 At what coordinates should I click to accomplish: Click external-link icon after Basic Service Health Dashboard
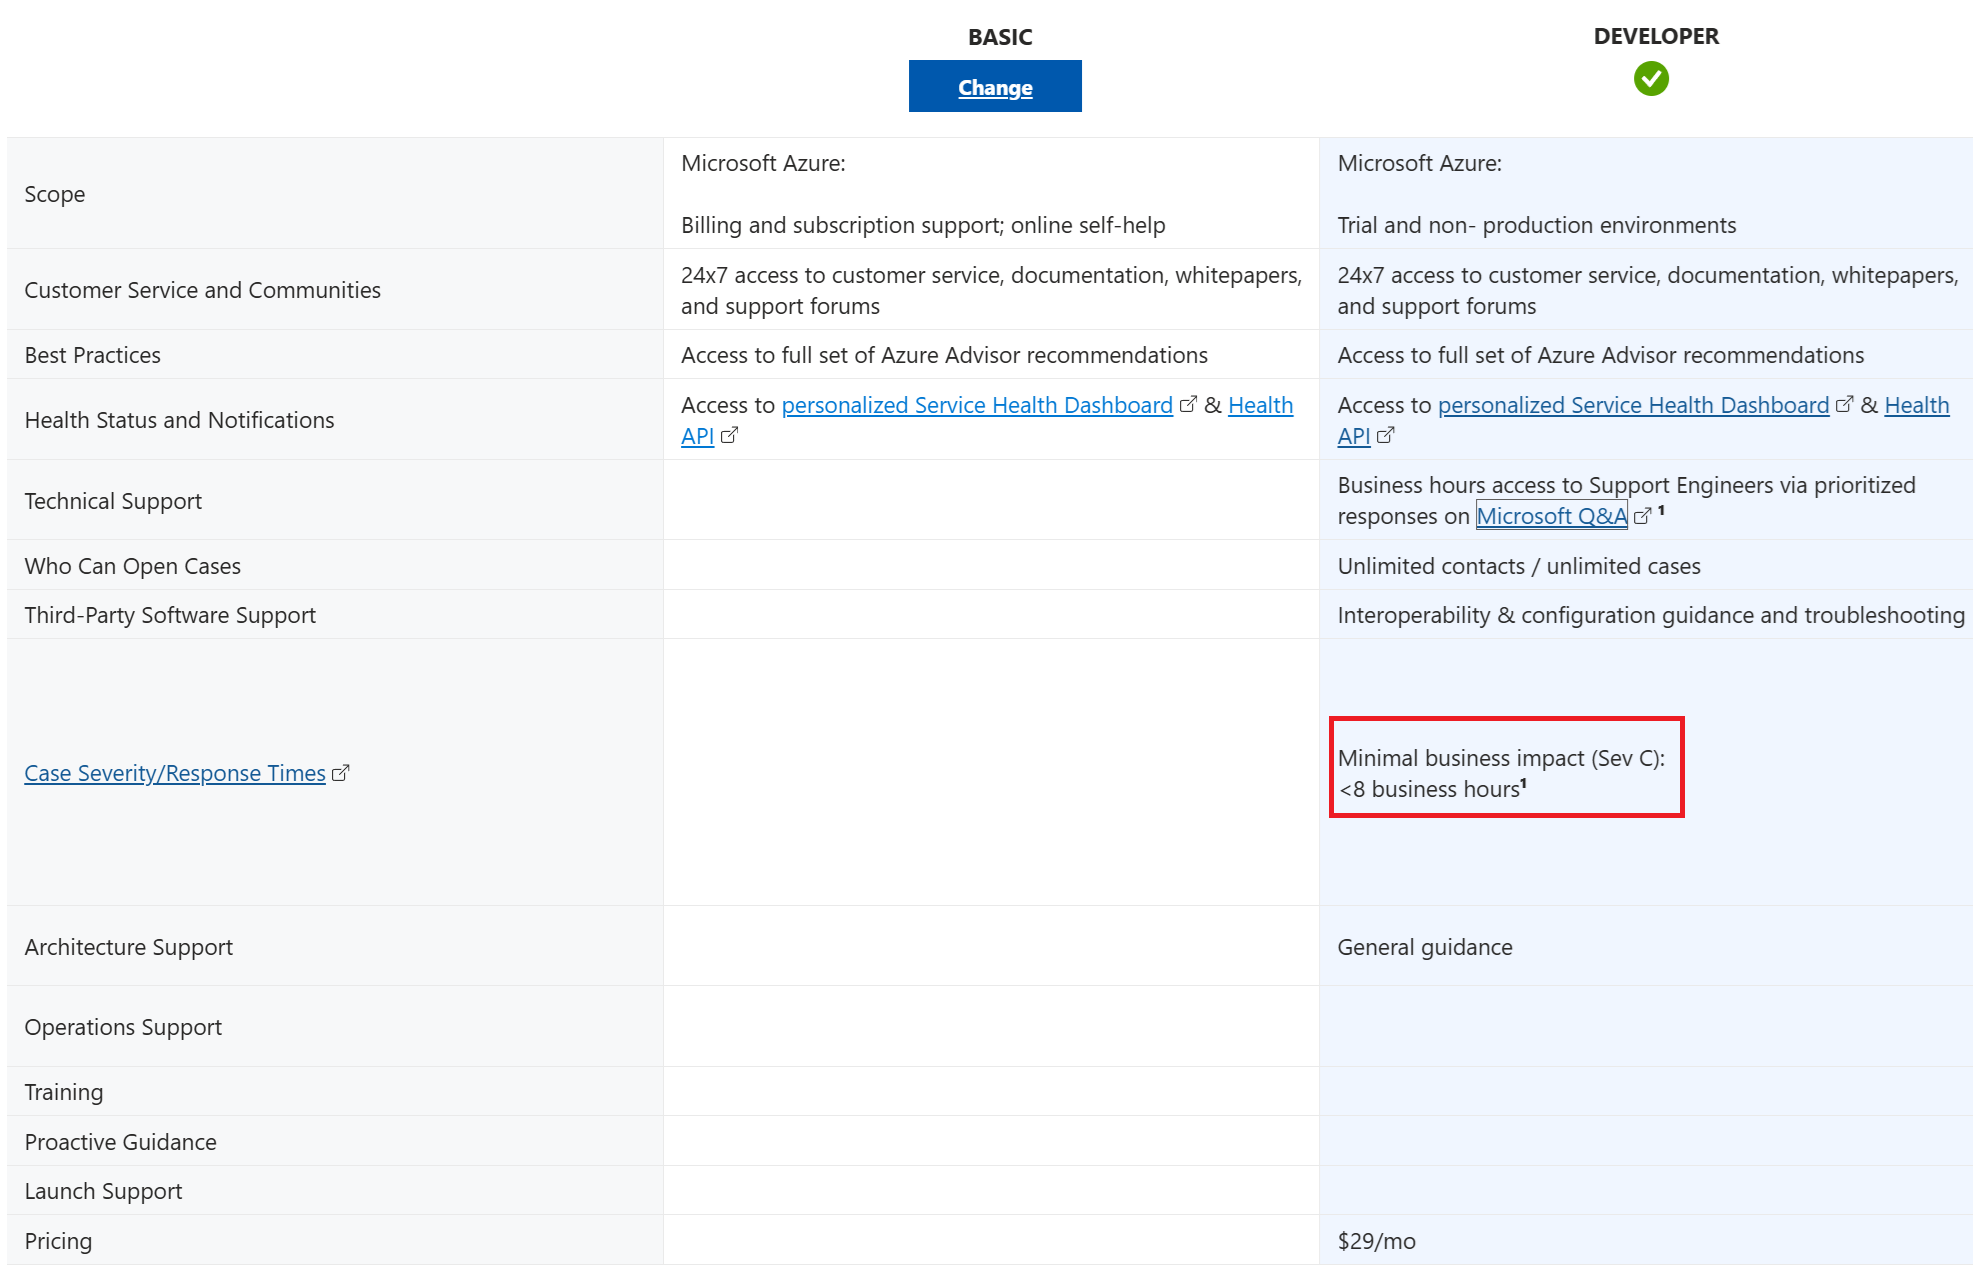tap(1188, 404)
